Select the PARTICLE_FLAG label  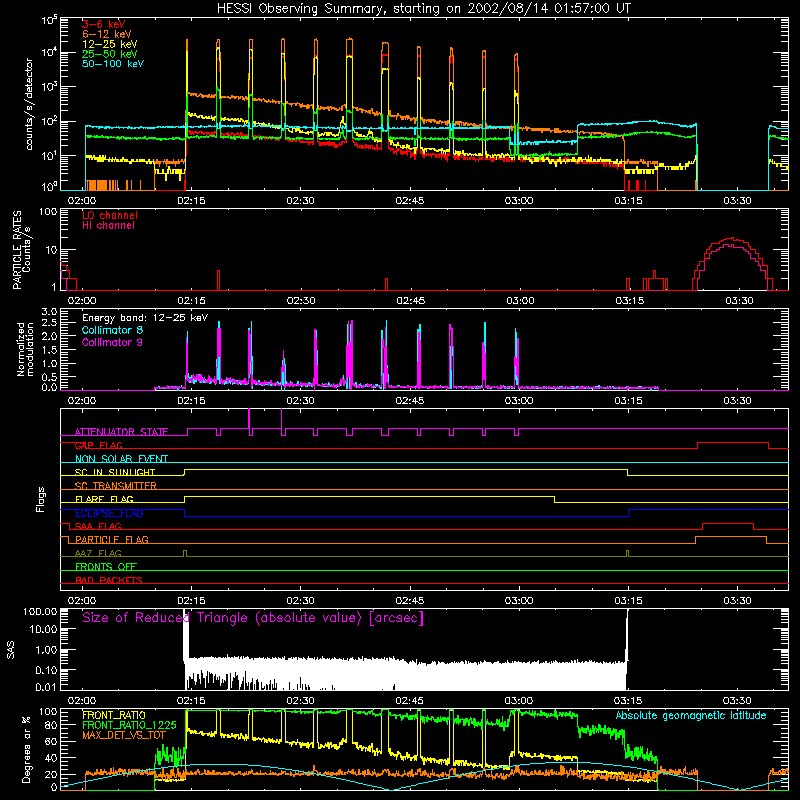click(112, 539)
